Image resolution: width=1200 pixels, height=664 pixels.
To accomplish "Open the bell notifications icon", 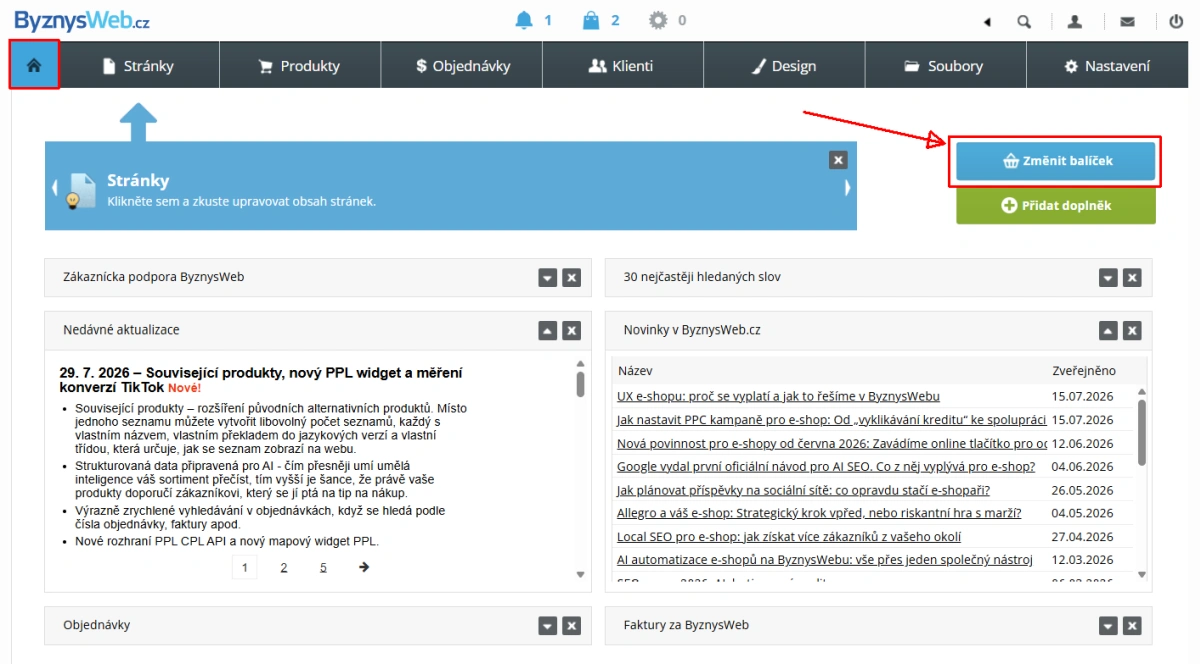I will pos(524,20).
